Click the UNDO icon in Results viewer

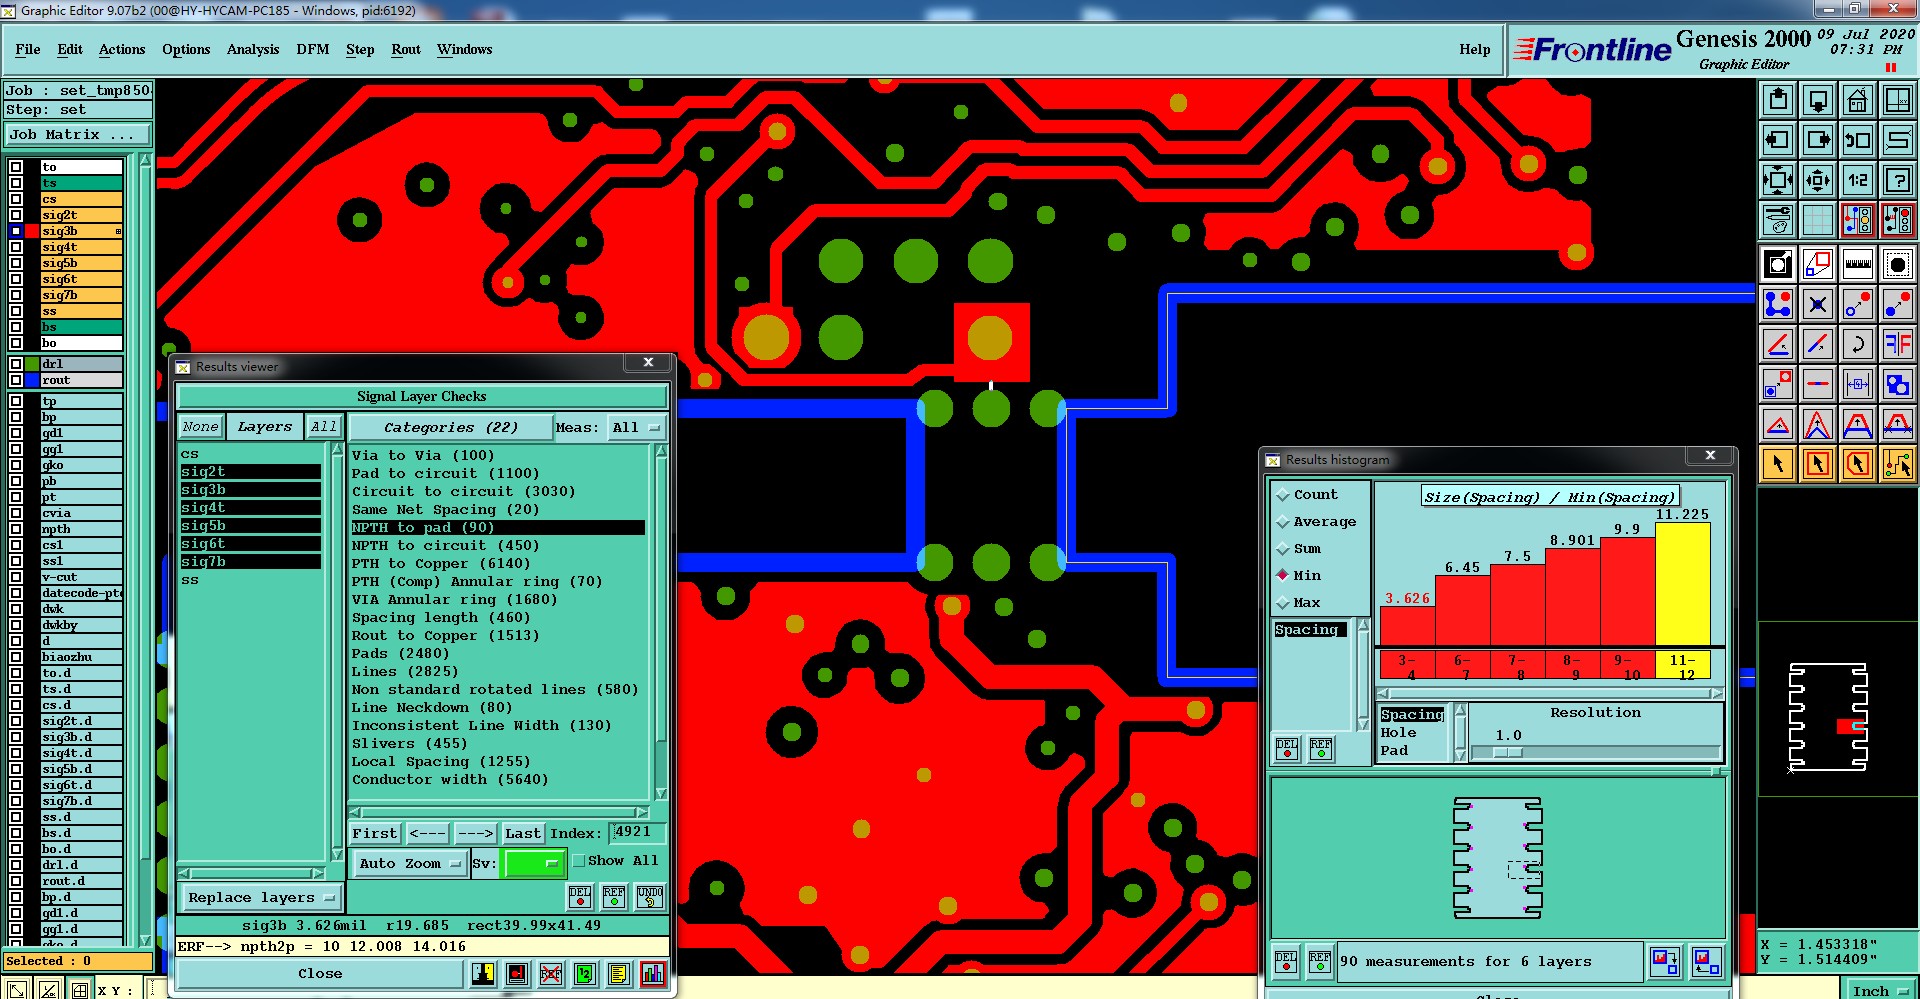click(650, 896)
